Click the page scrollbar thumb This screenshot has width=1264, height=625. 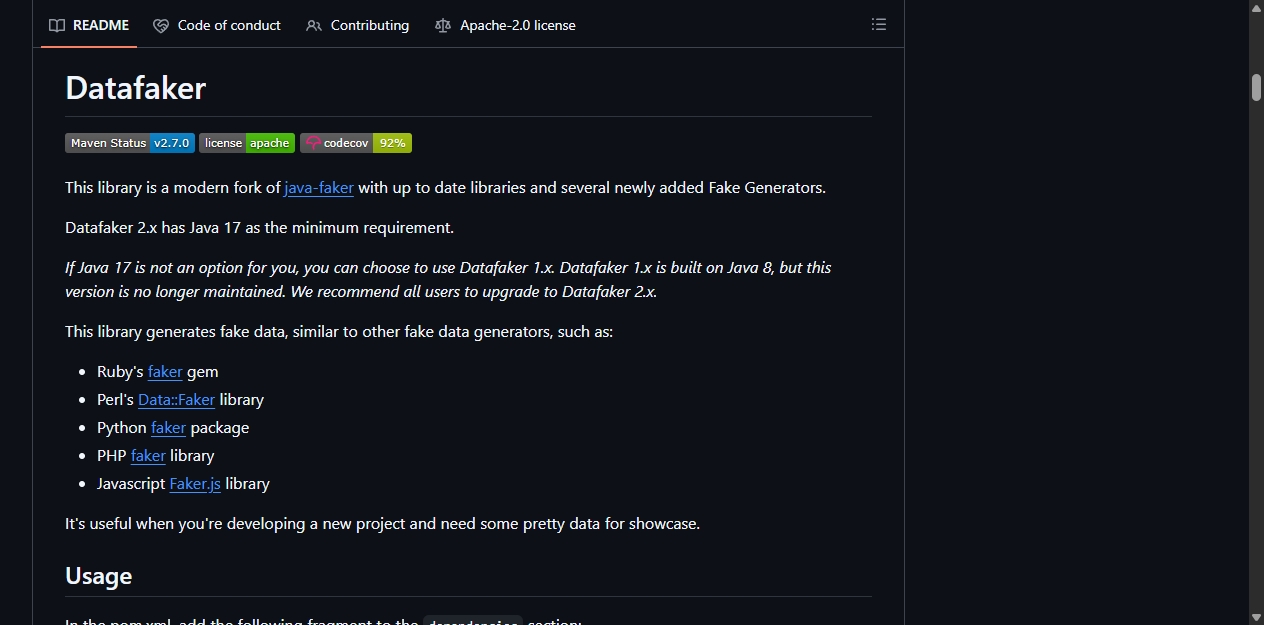point(1256,87)
